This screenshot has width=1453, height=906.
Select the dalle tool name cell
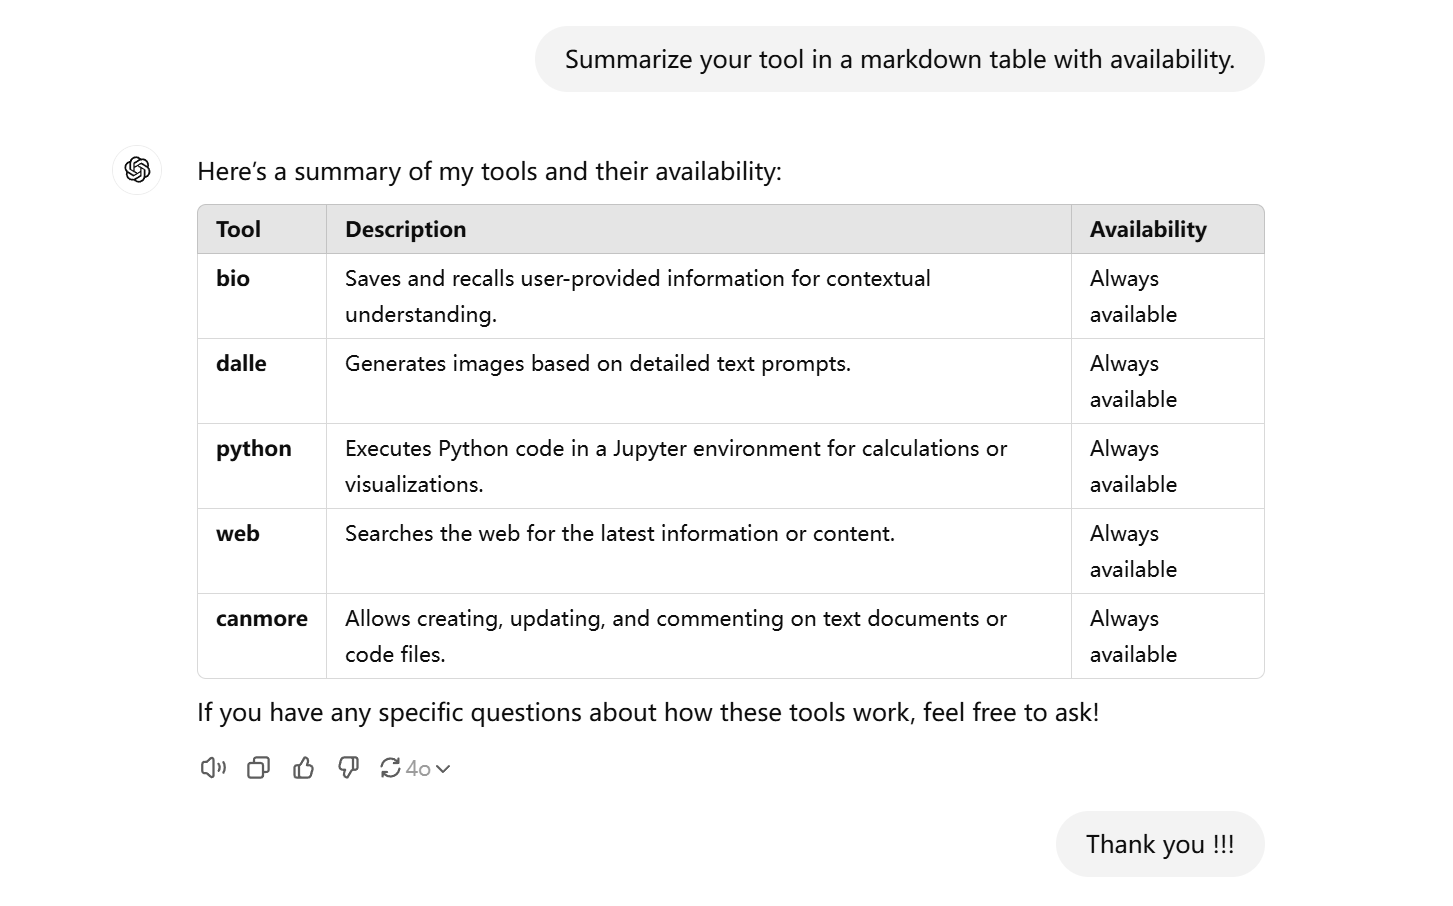(262, 381)
